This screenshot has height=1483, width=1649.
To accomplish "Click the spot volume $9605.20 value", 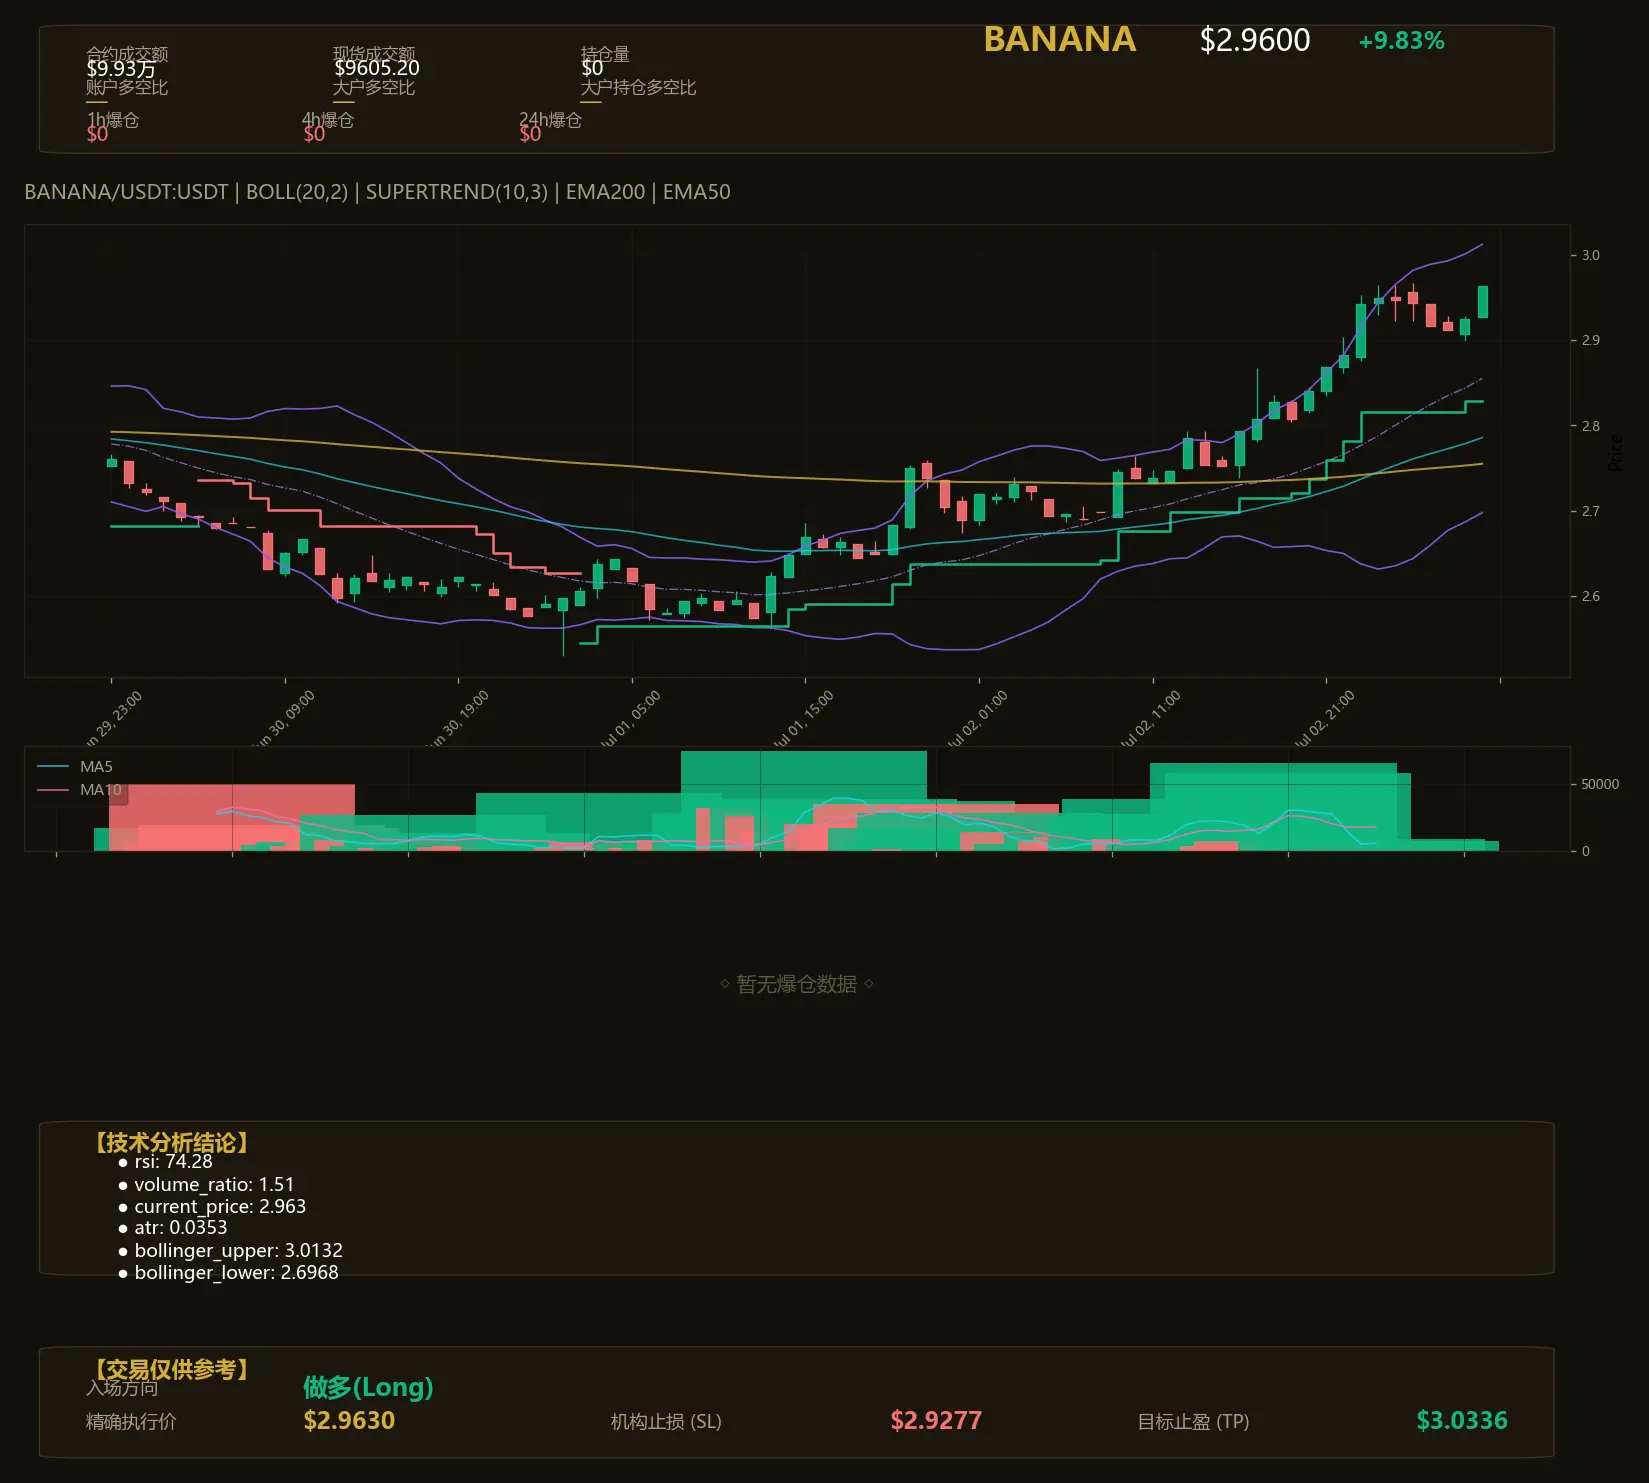I will [x=376, y=68].
